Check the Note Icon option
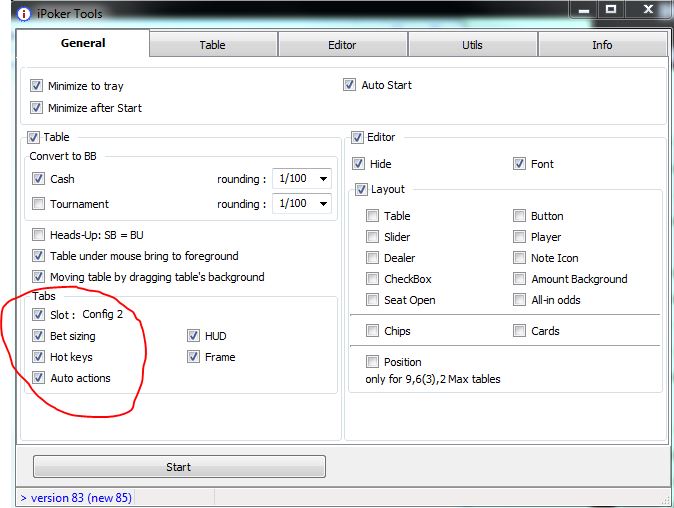This screenshot has width=674, height=508. [519, 258]
